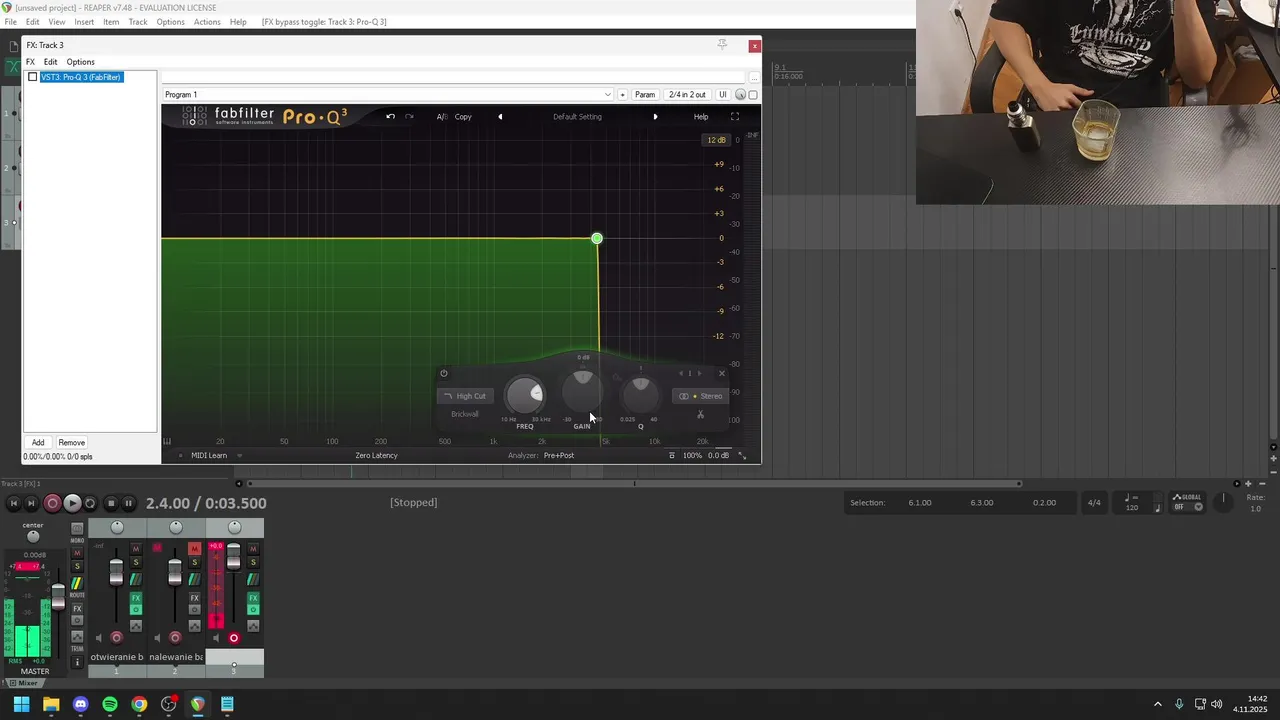
Task: Open the Options menu in FX window
Action: click(x=80, y=62)
